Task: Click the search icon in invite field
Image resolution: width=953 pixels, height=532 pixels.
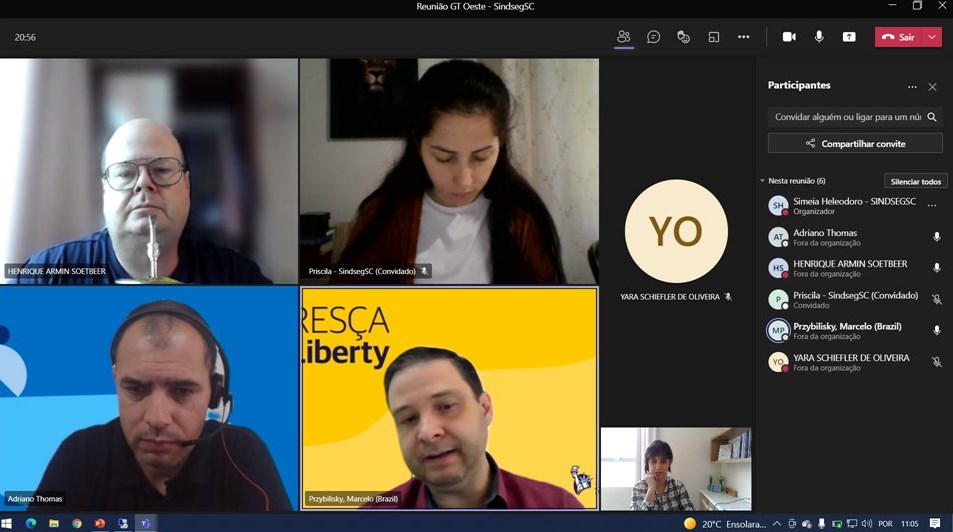Action: pos(932,117)
